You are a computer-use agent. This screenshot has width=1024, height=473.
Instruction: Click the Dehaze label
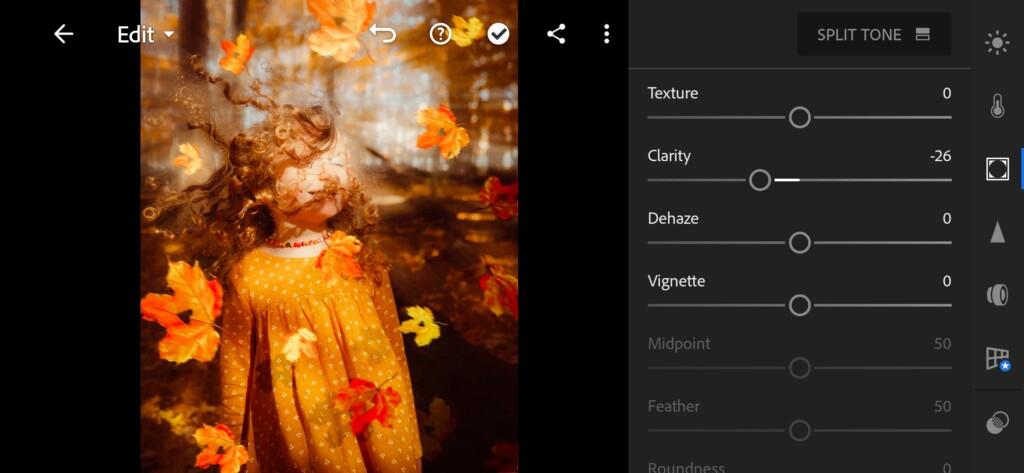click(x=673, y=218)
